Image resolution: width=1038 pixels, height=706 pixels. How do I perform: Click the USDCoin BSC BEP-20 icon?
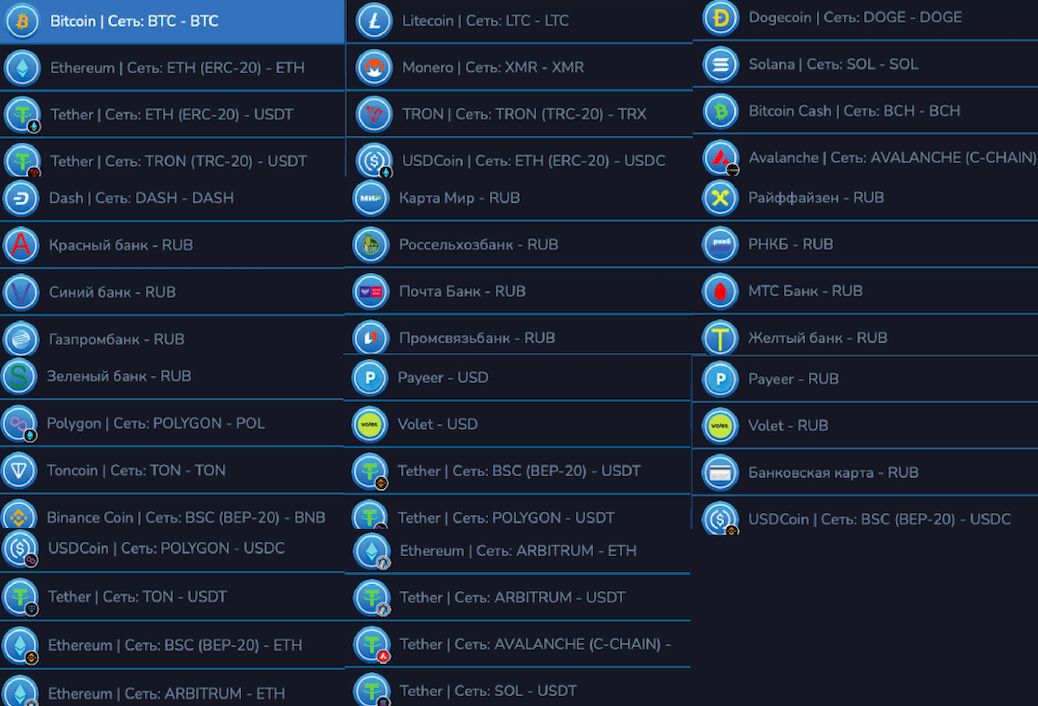[720, 518]
